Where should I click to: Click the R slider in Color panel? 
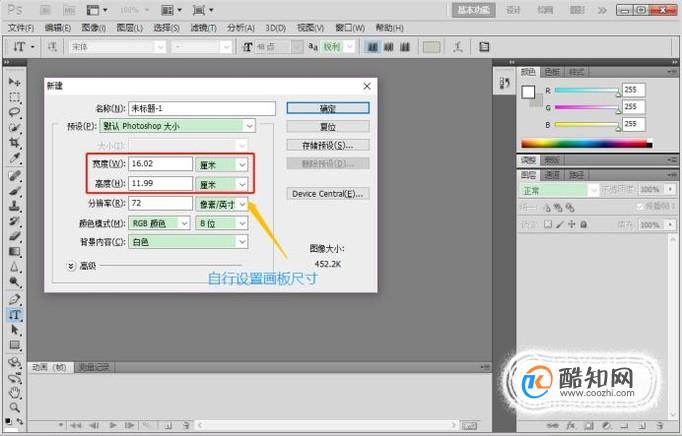click(587, 91)
